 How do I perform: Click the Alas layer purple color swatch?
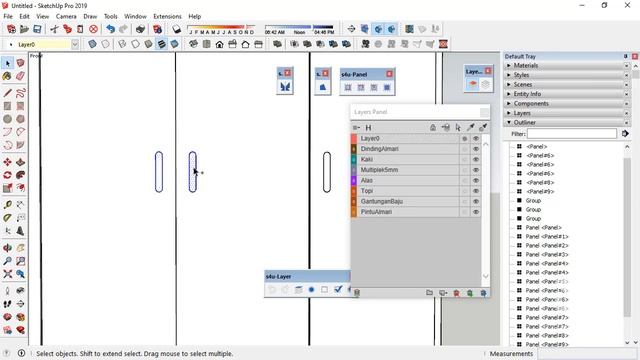[354, 180]
